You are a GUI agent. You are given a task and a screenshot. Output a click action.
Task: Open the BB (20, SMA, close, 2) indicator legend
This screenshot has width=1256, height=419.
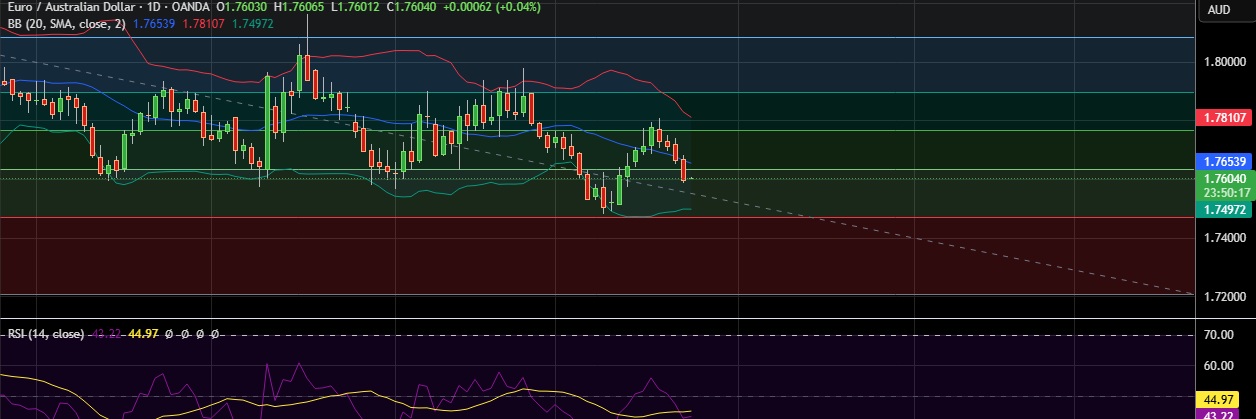tap(65, 23)
